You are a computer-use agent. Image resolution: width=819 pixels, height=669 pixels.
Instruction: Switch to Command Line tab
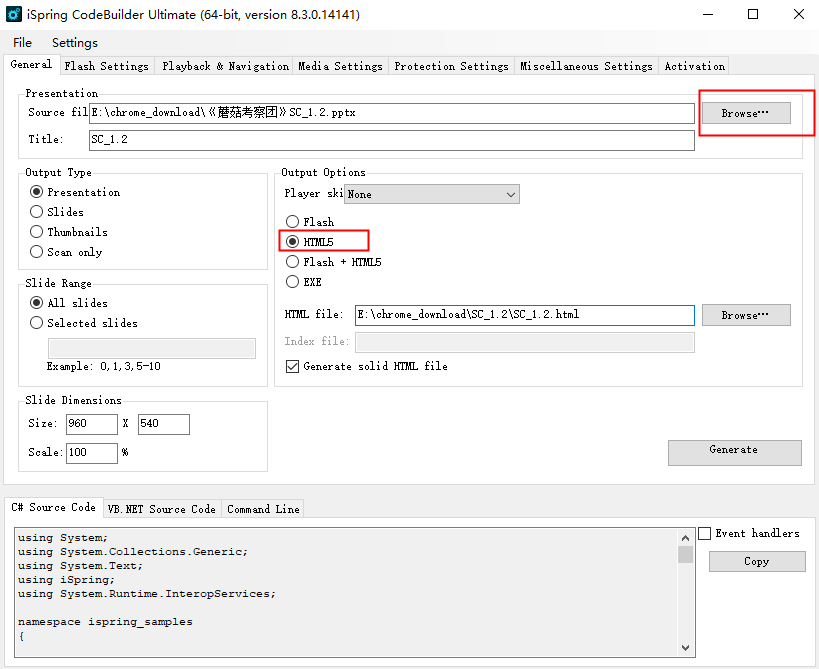pos(263,509)
